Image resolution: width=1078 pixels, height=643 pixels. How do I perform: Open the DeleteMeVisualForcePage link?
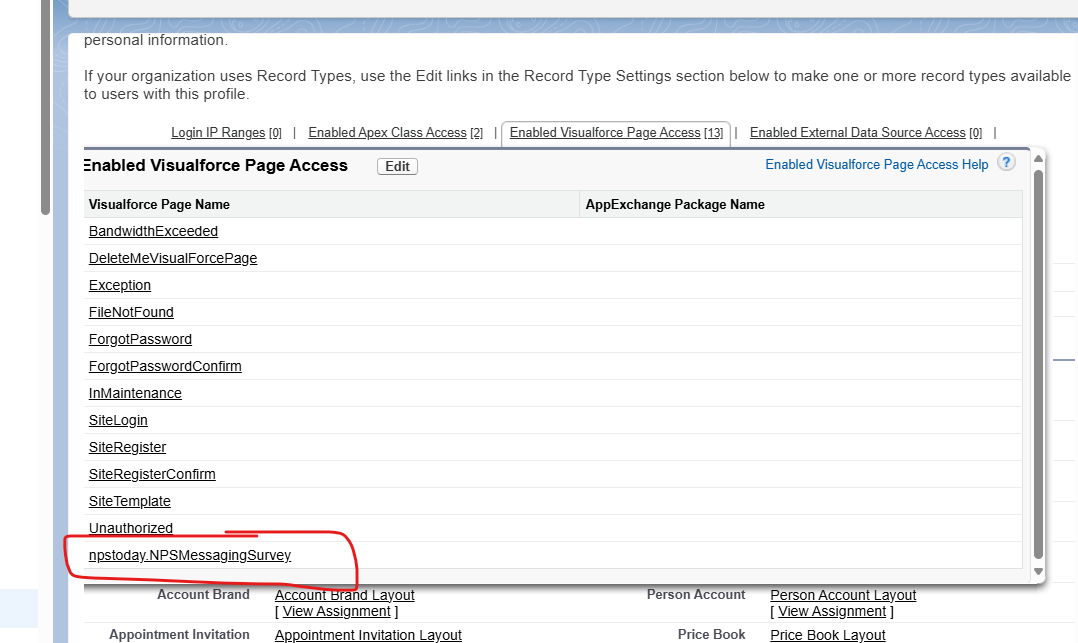coord(172,258)
